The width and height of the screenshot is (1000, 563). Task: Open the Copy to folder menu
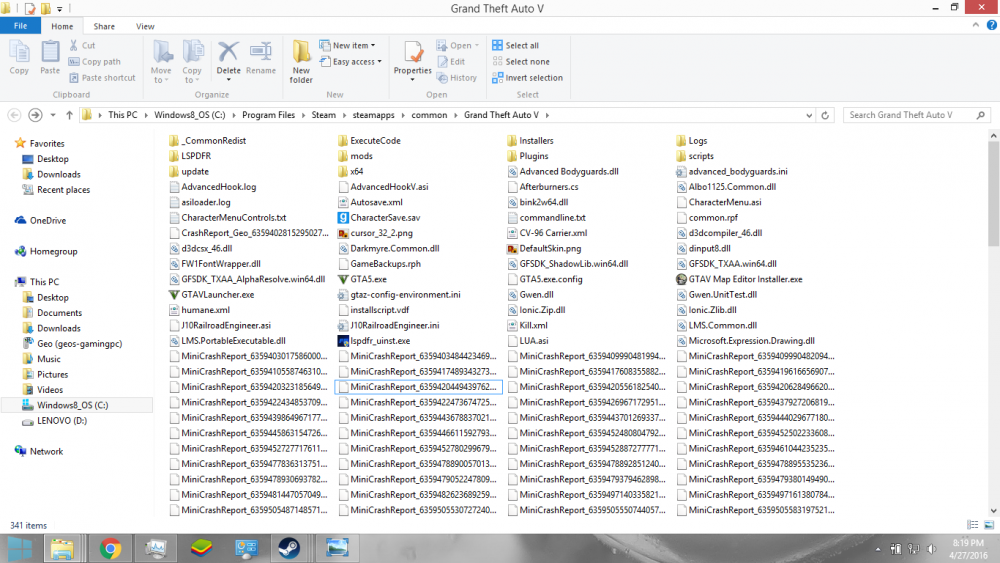click(192, 61)
